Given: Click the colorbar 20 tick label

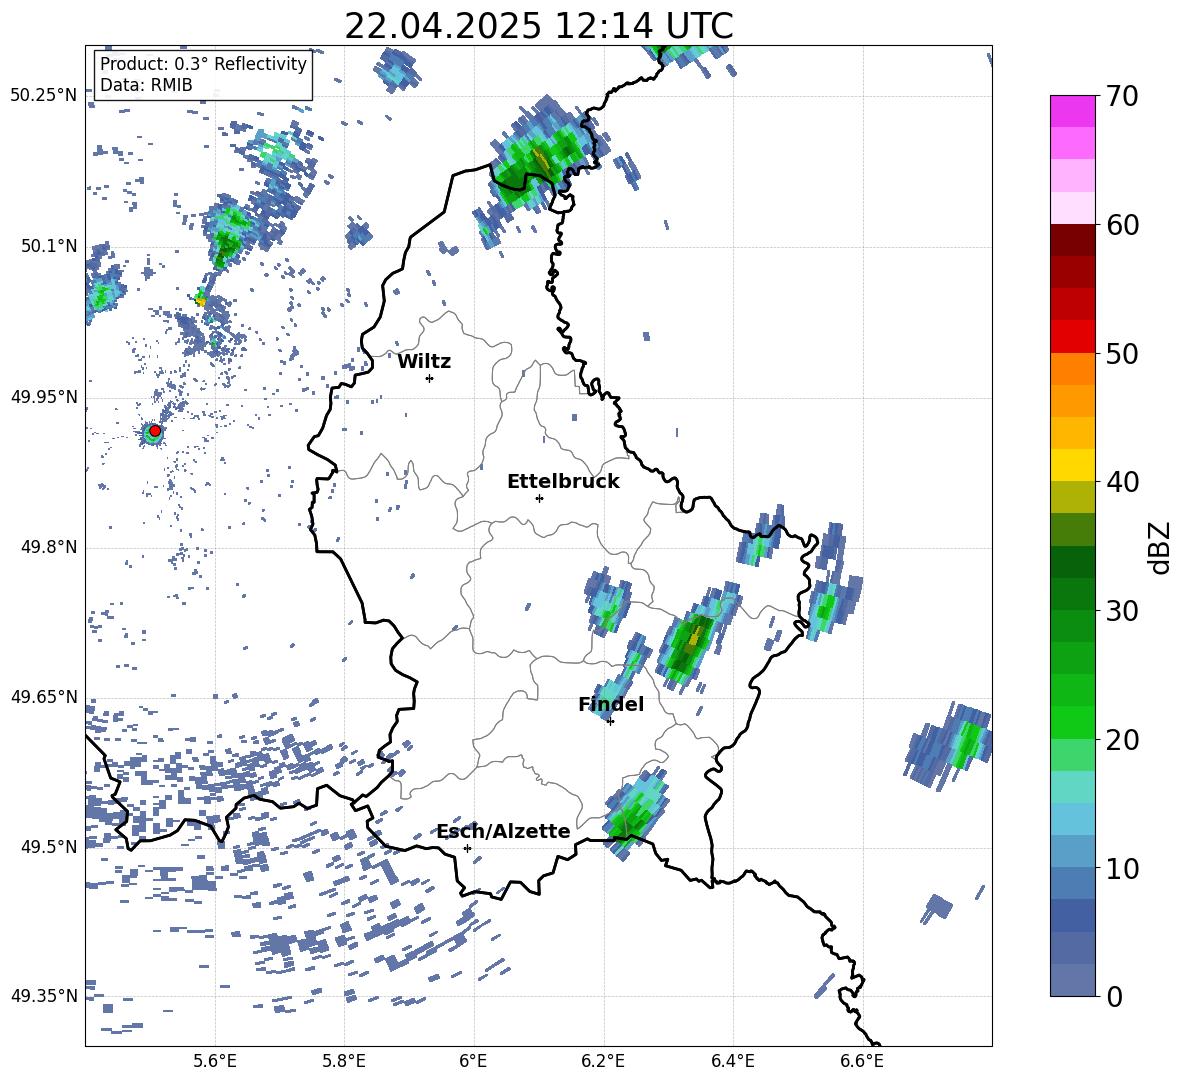Looking at the screenshot, I should 1122,739.
